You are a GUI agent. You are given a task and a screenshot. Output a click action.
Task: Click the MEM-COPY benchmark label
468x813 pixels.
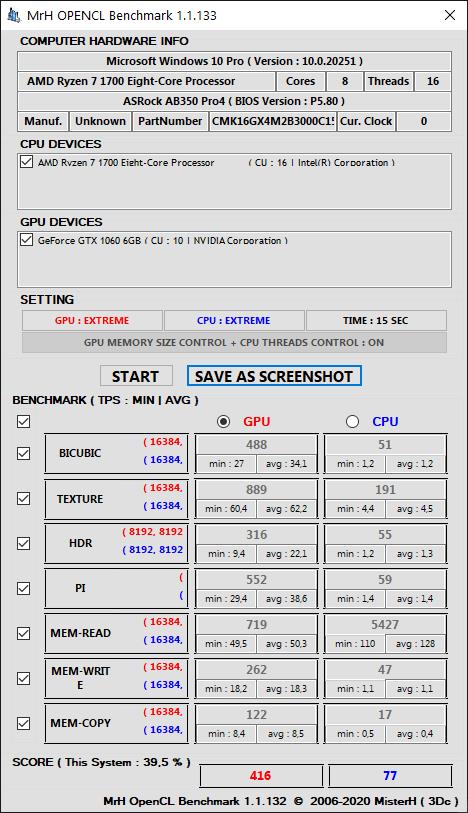click(x=80, y=723)
